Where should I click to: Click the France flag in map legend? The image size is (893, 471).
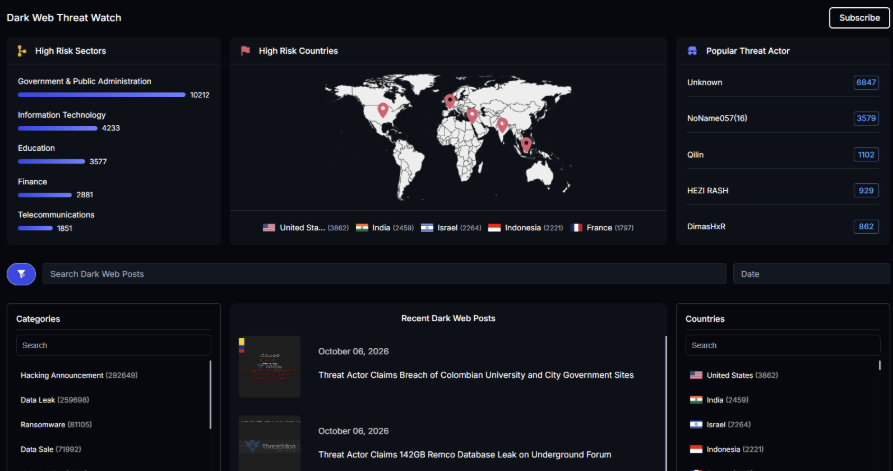[576, 228]
